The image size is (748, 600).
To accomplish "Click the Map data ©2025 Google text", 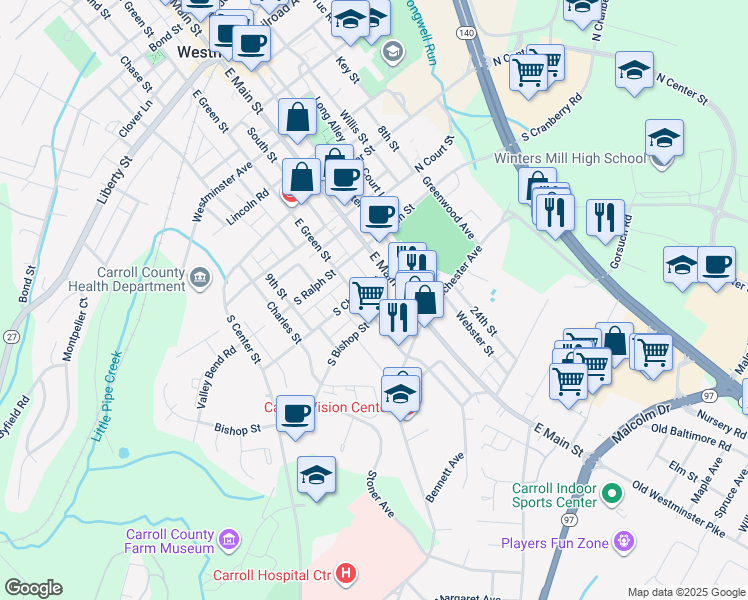I will (x=684, y=591).
